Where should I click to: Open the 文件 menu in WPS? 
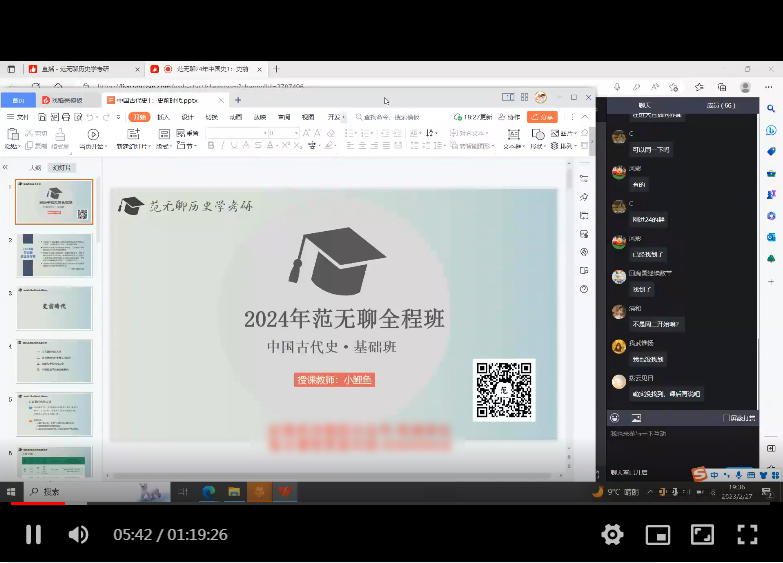click(18, 117)
